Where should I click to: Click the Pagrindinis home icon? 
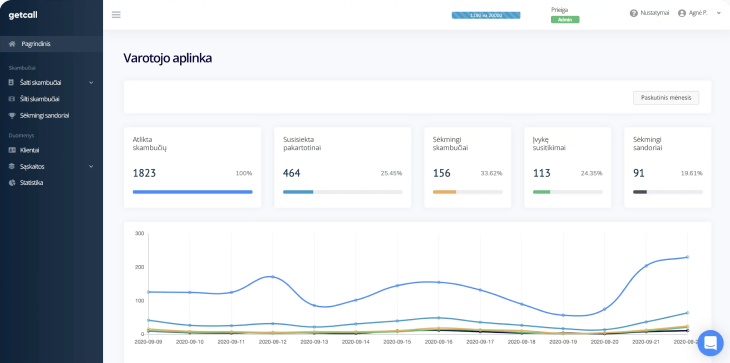click(x=13, y=44)
